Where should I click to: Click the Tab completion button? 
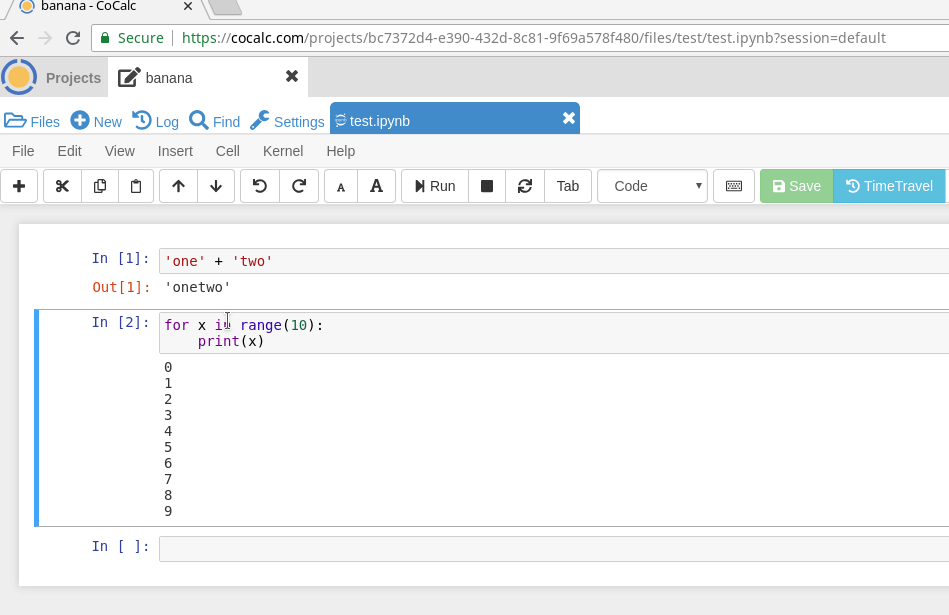(x=568, y=186)
